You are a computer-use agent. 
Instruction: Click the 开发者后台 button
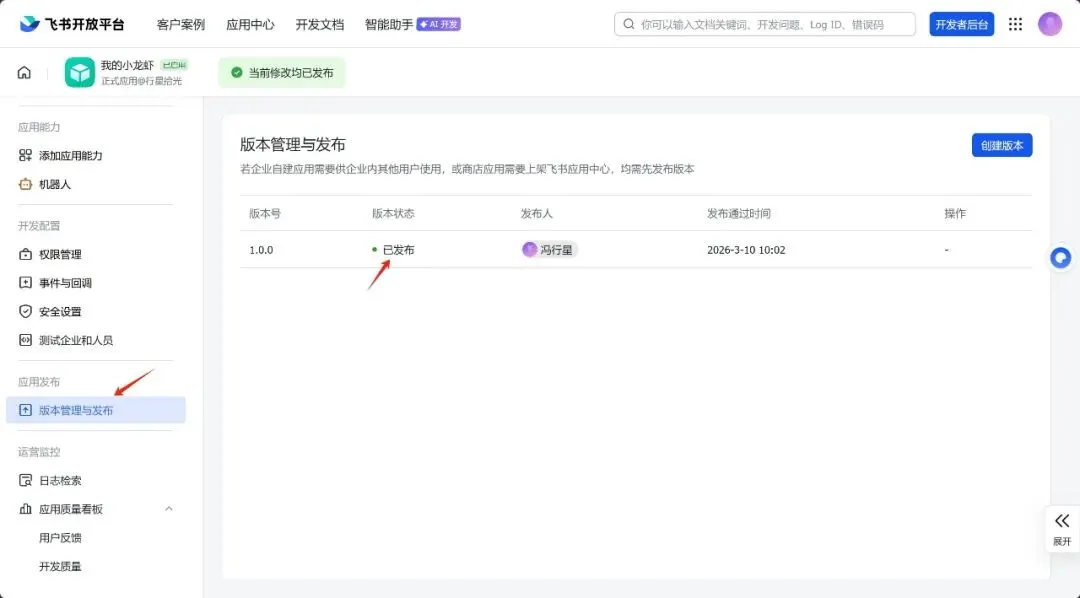pos(962,24)
